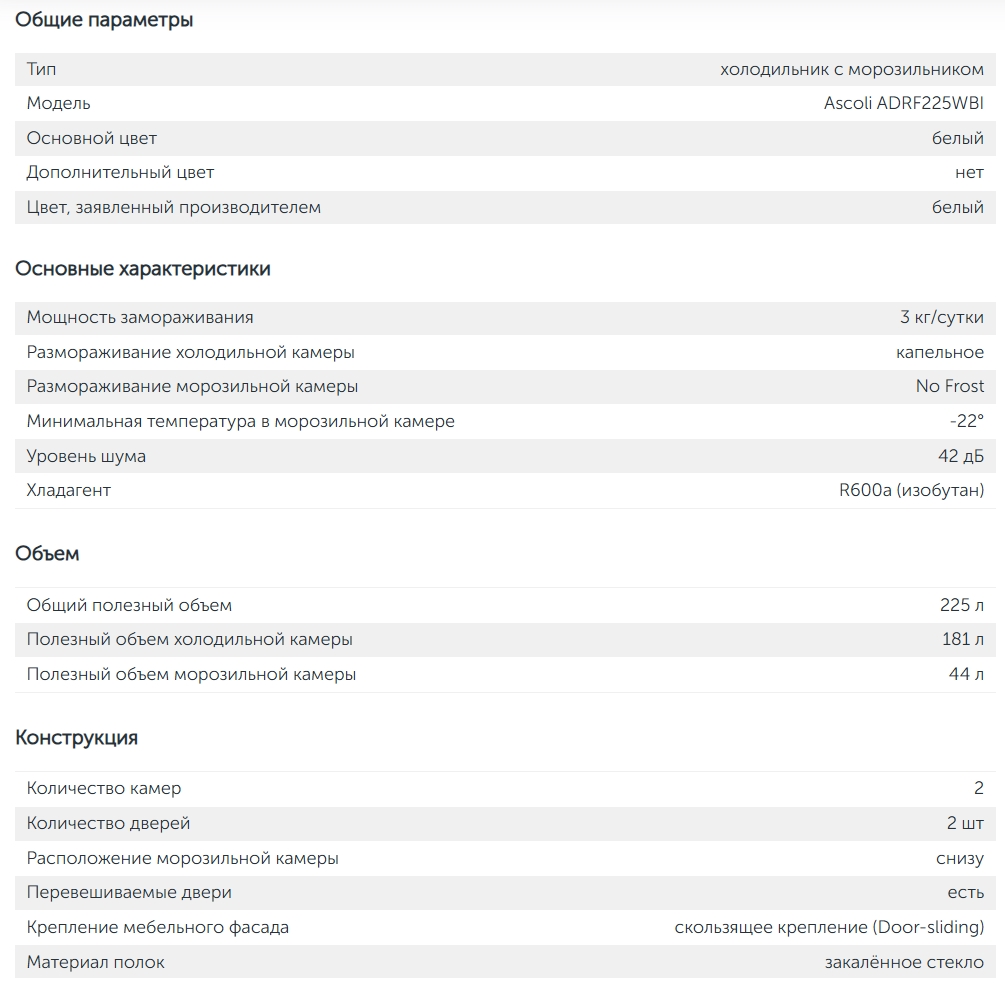Click the "Конструкция" section heading
This screenshot has height=987, width=1005.
[76, 738]
